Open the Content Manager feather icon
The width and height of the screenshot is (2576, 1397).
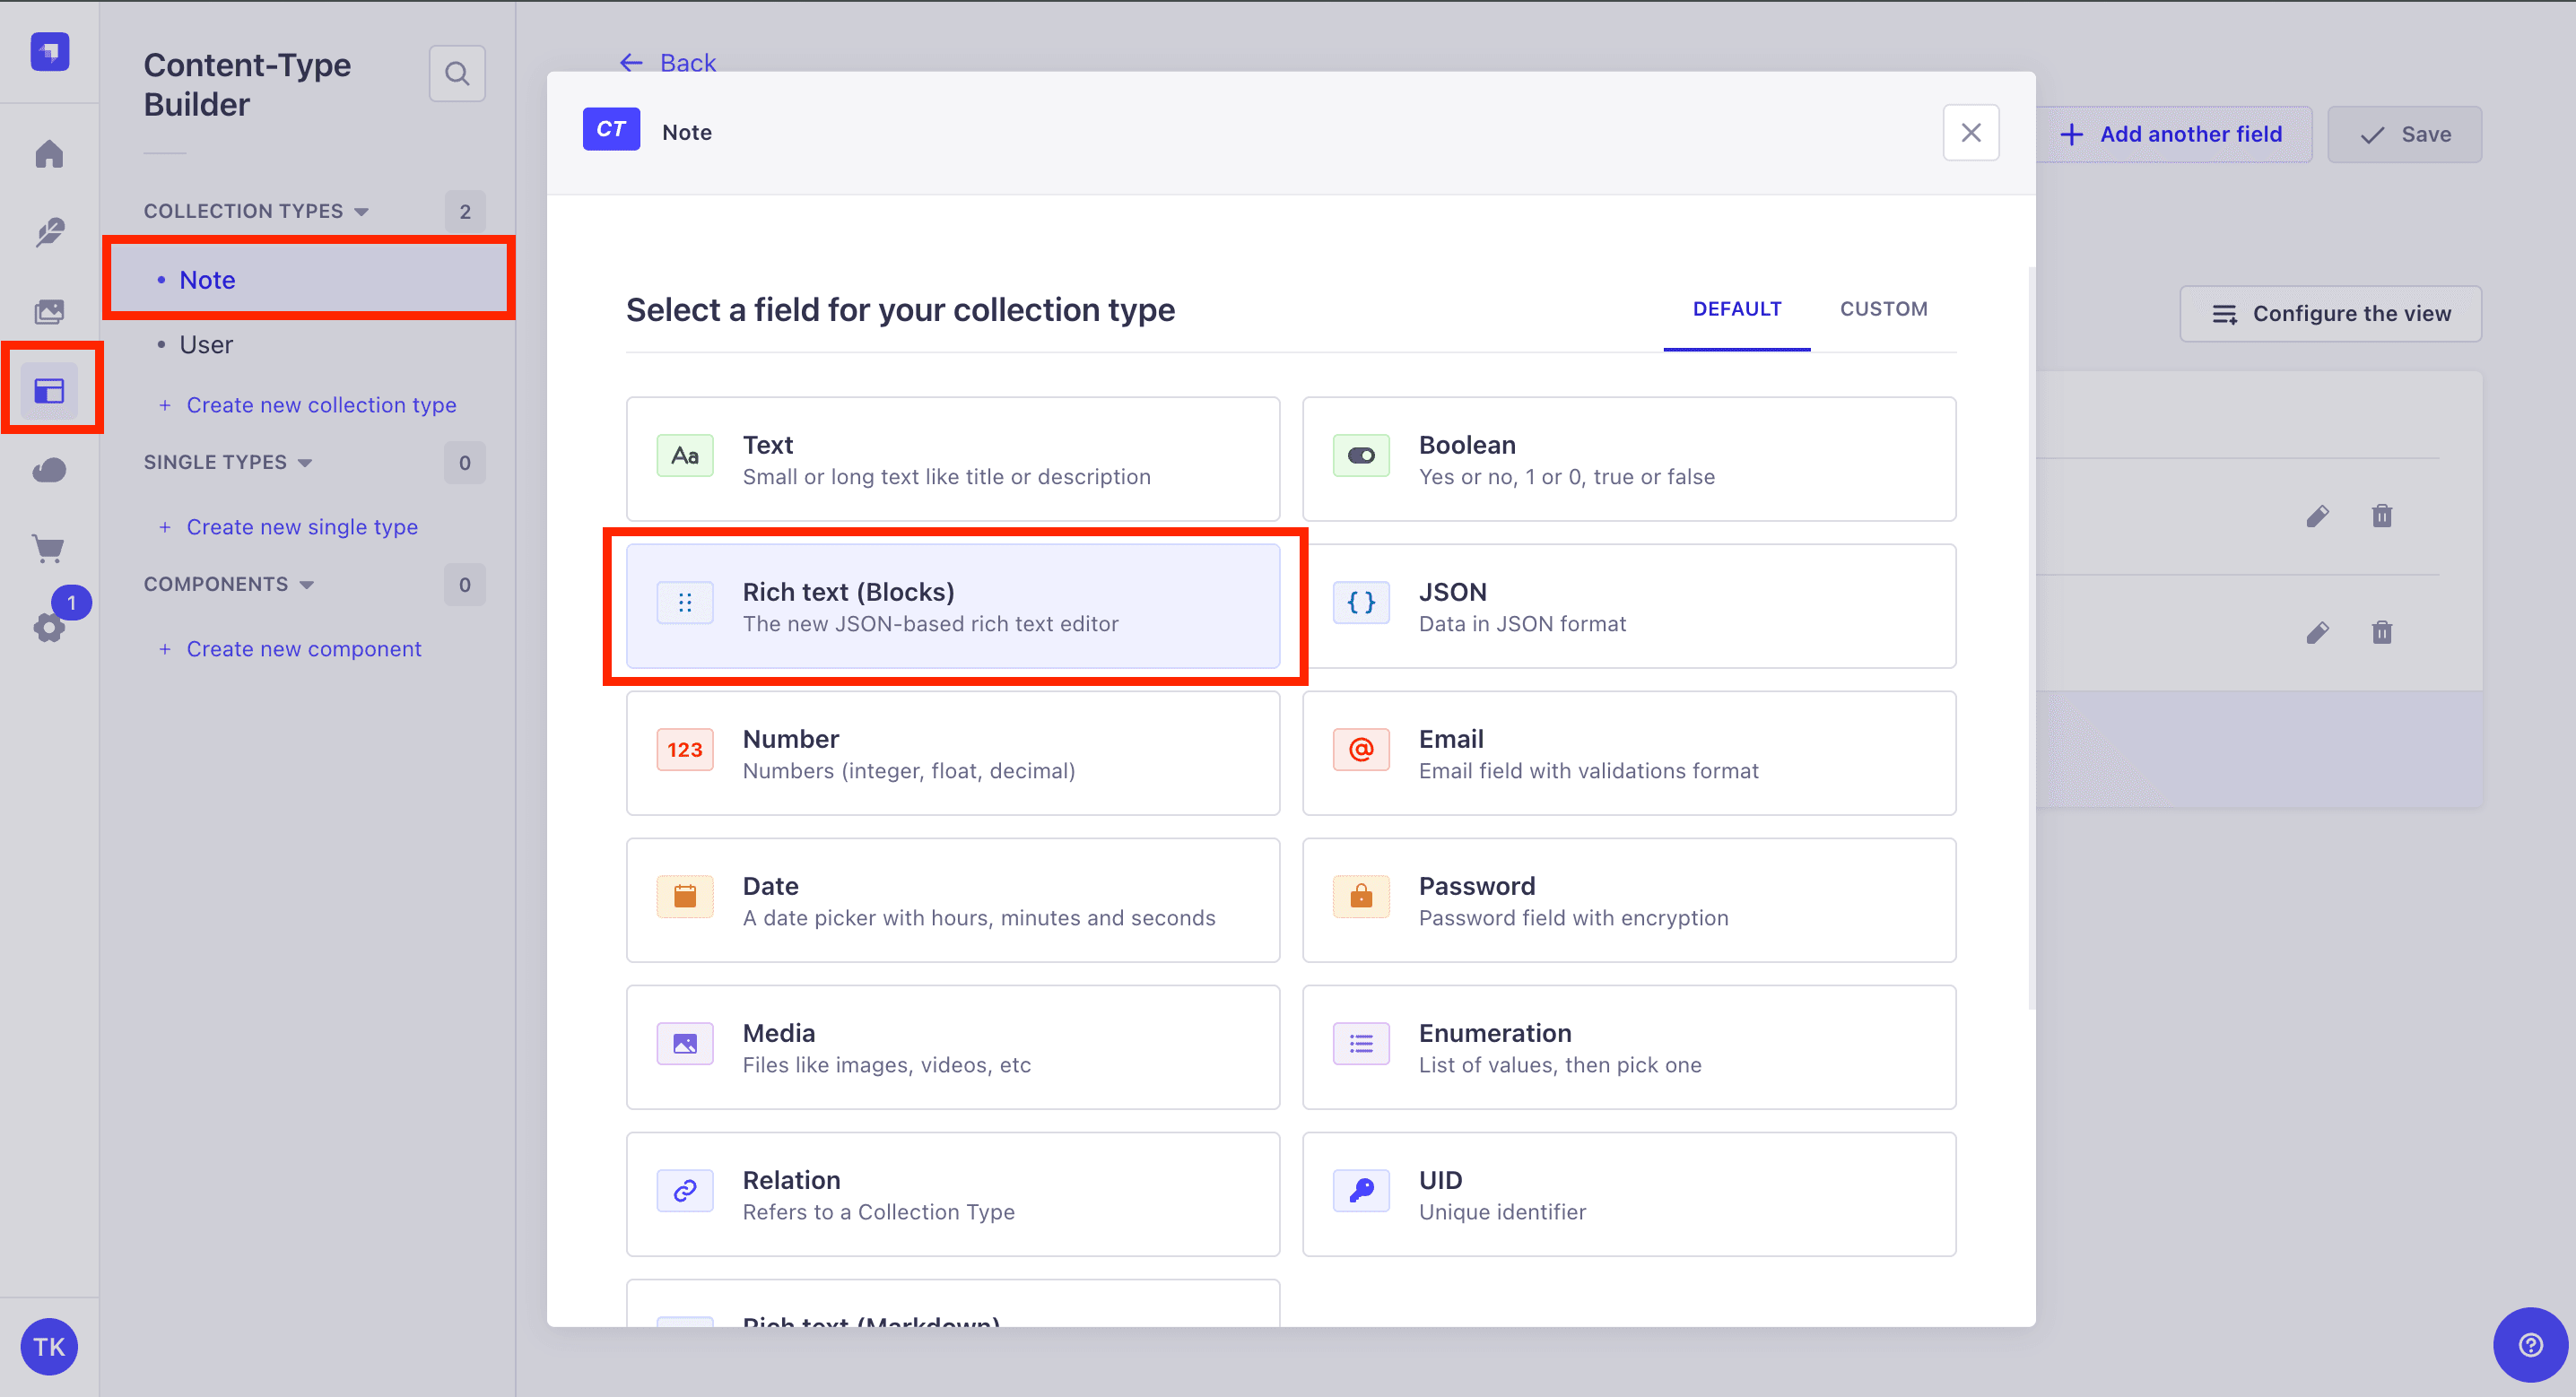pos(49,233)
